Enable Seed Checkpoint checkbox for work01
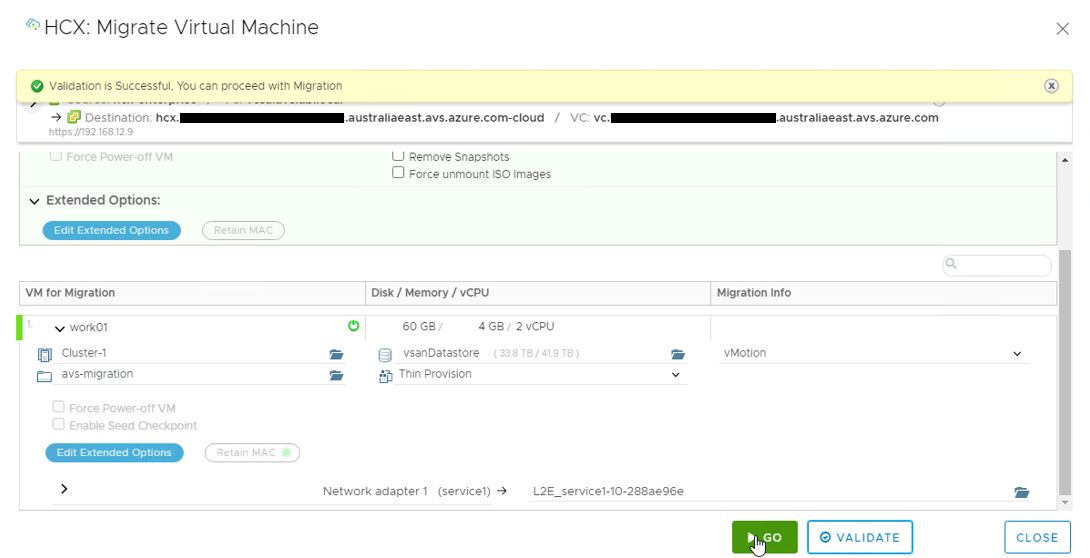This screenshot has height=558, width=1090. 58,424
